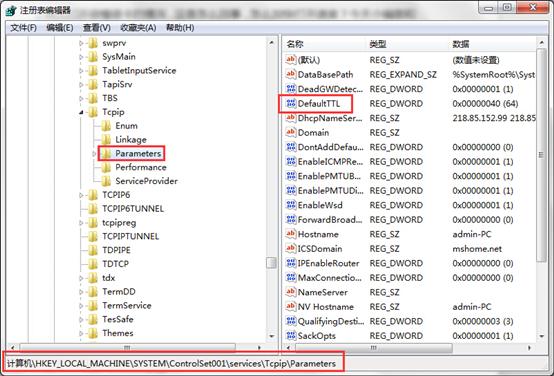This screenshot has height=376, width=554.
Task: Select the IPEnableRouter DWORD value icon
Action: pos(290,263)
